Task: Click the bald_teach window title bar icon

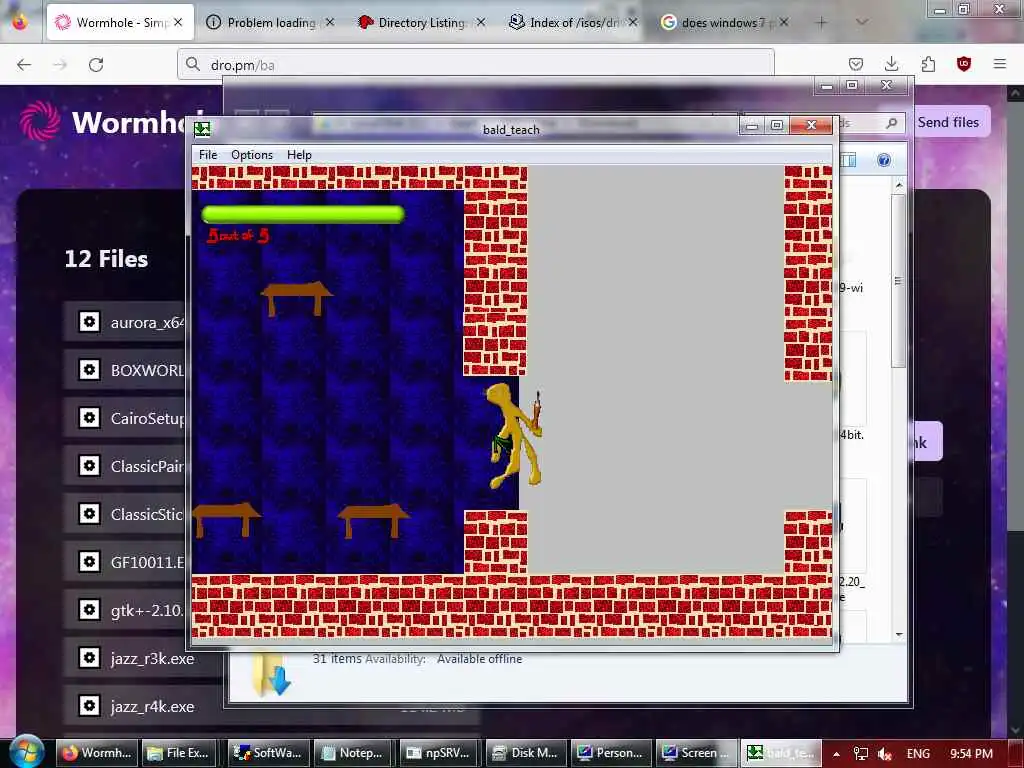Action: 202,129
